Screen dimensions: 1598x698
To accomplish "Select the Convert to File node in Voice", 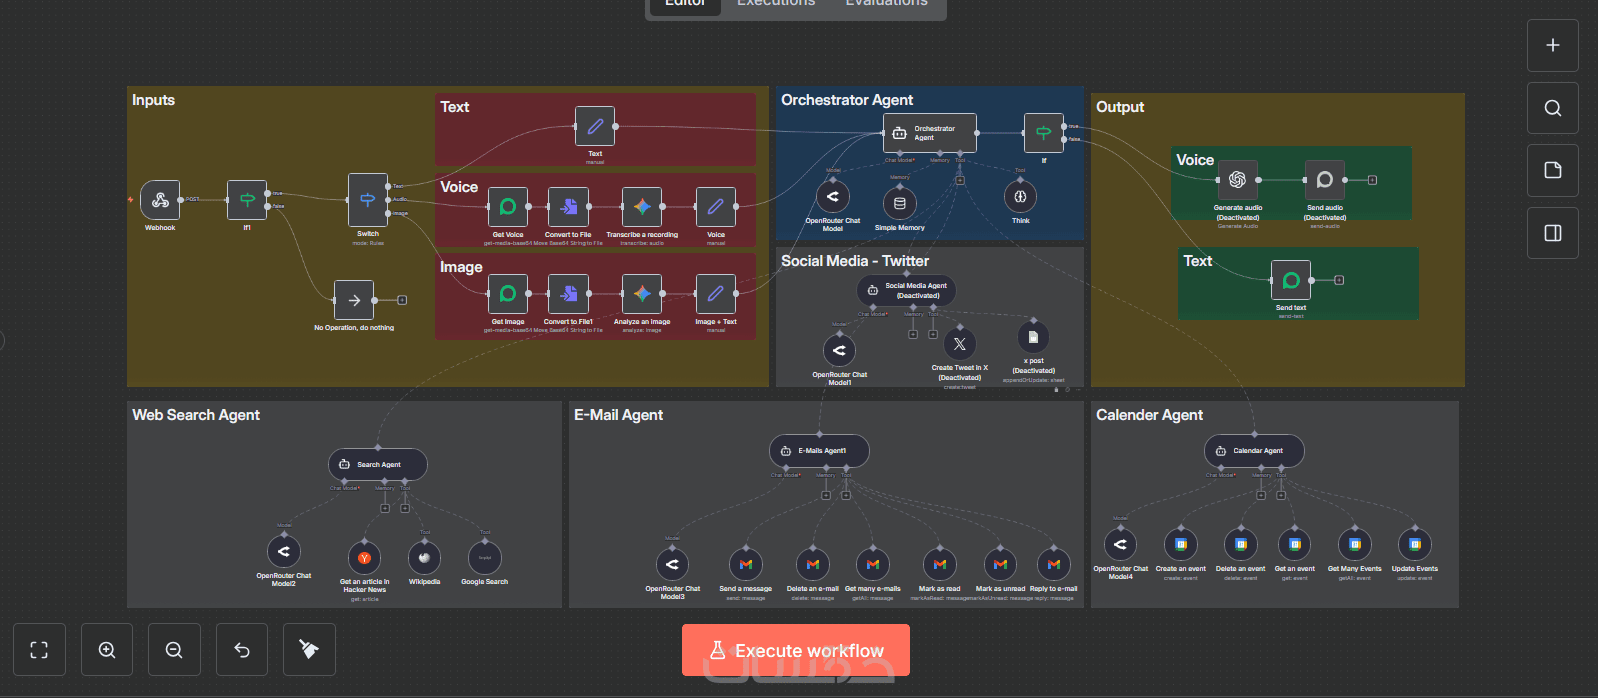I will 568,207.
